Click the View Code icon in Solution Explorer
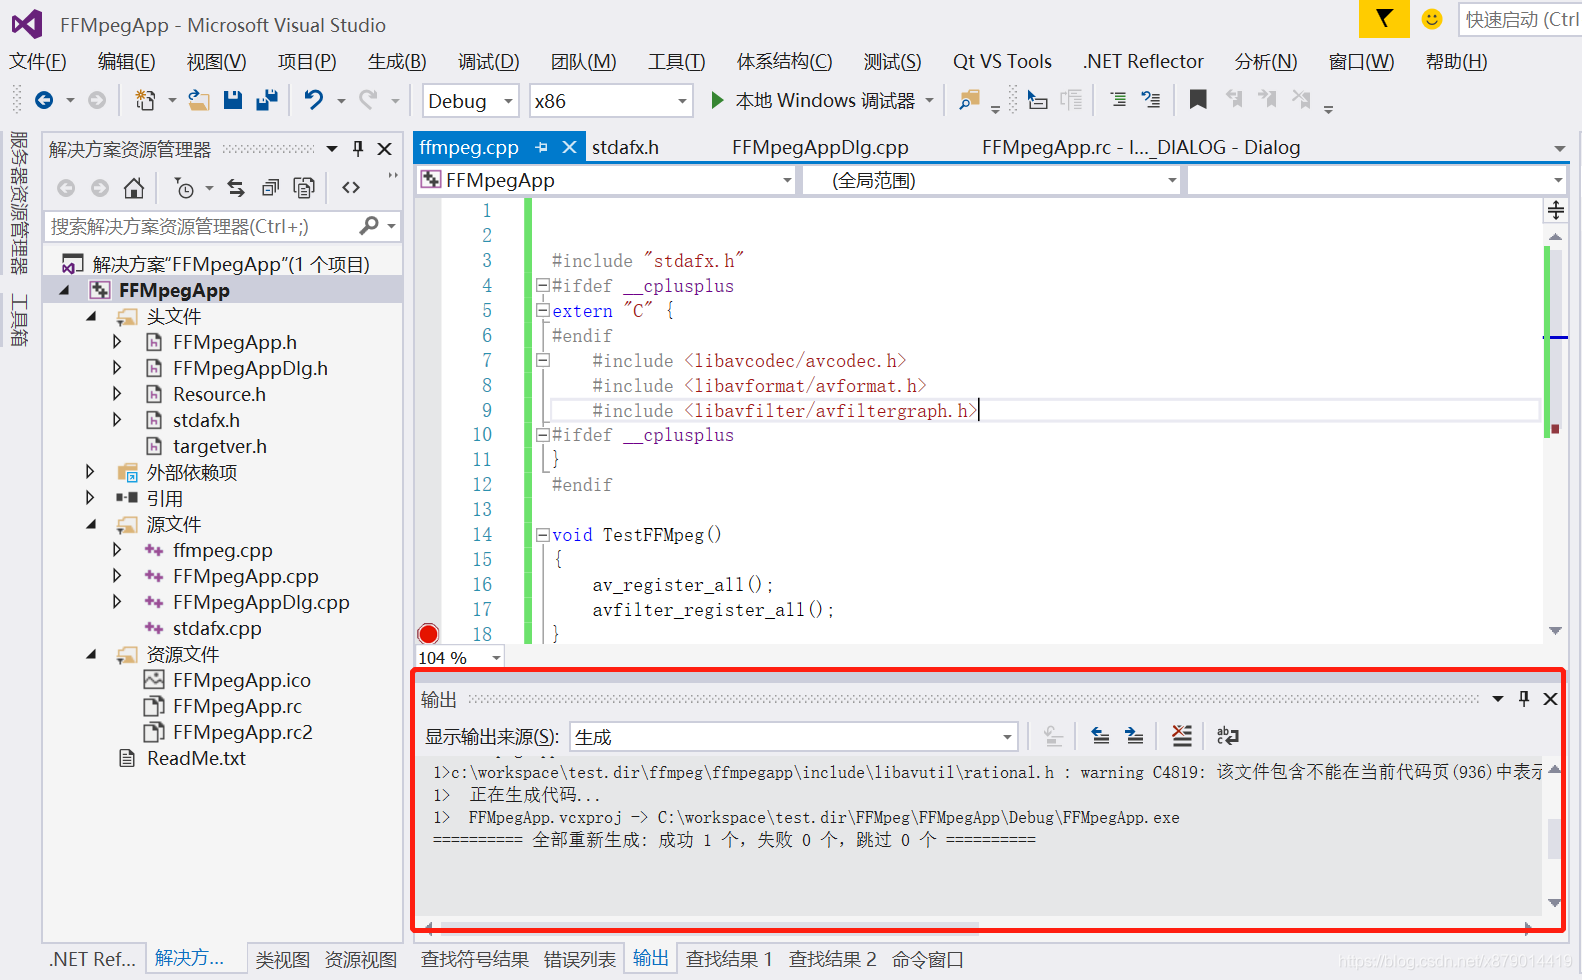 click(x=351, y=188)
